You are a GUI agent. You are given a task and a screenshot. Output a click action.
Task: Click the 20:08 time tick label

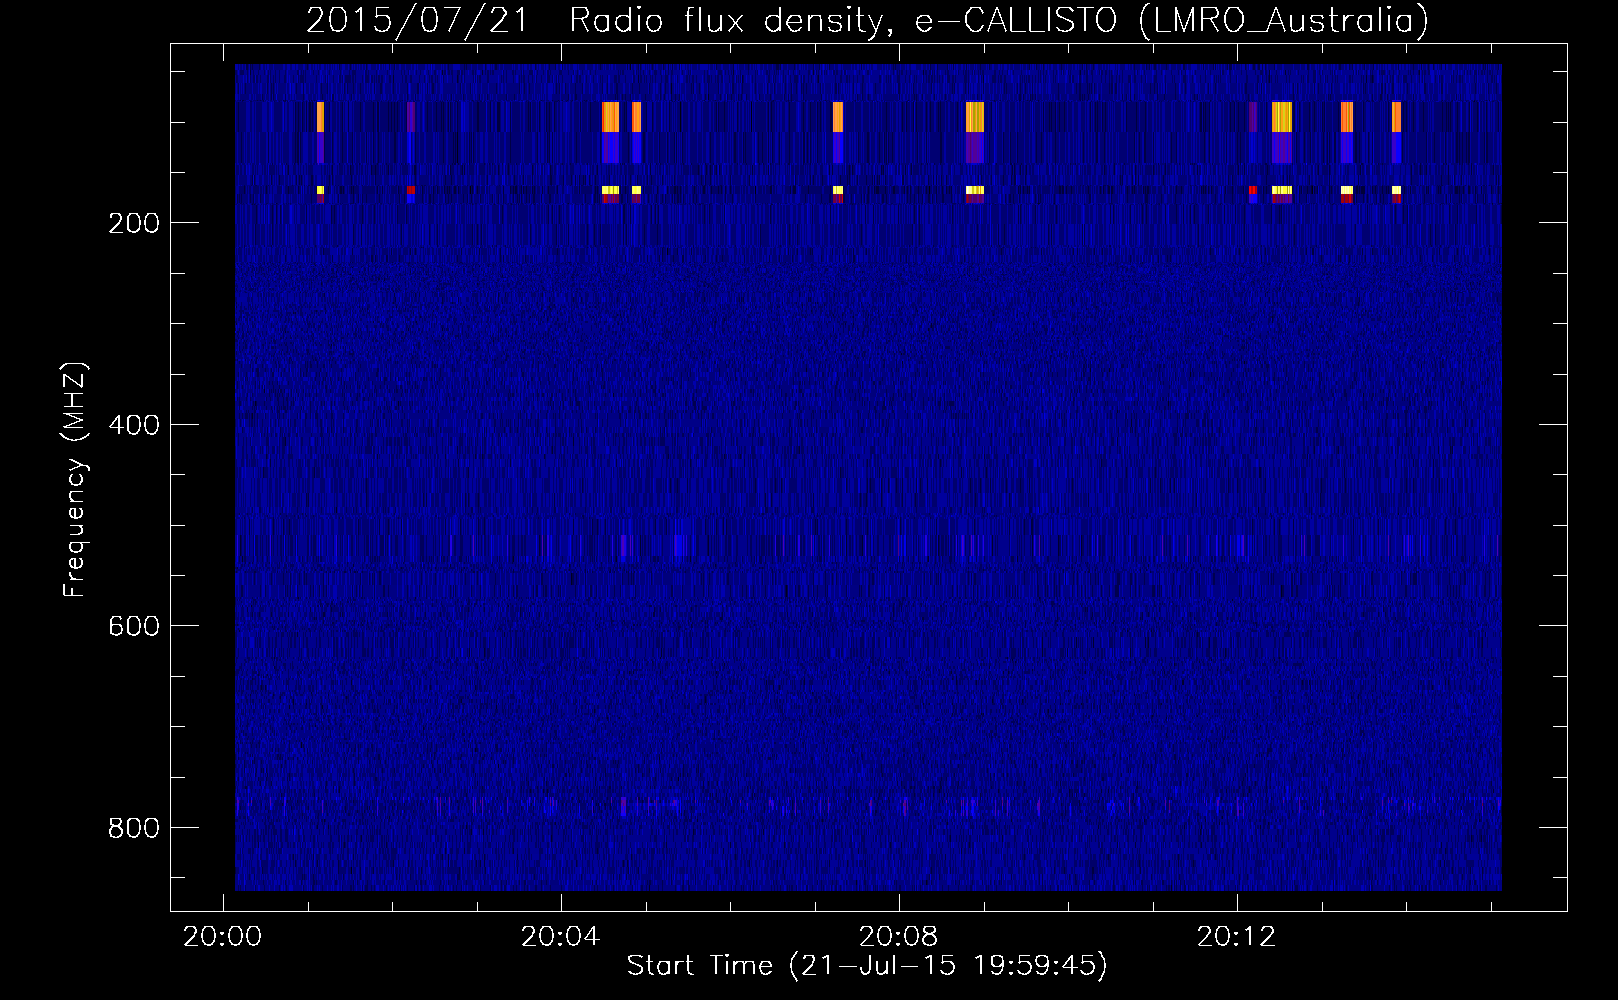point(899,936)
